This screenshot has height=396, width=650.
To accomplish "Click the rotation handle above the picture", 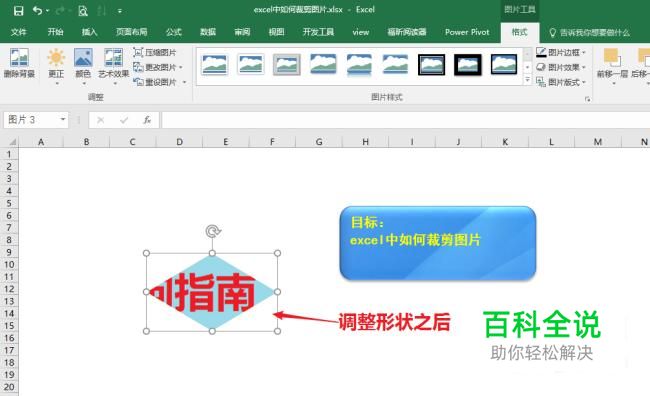I will tap(213, 231).
